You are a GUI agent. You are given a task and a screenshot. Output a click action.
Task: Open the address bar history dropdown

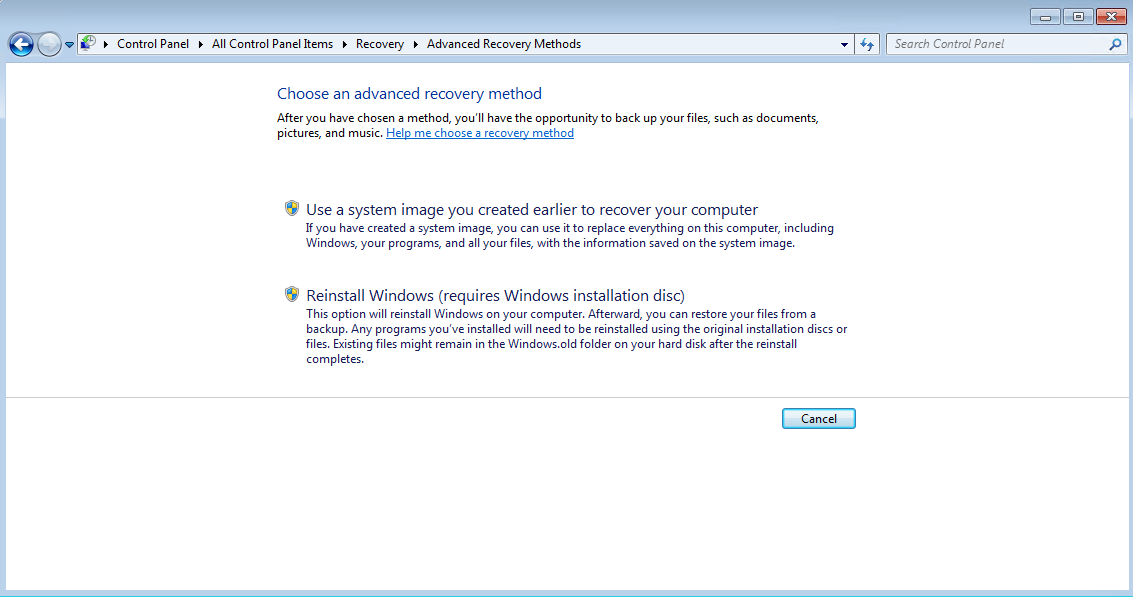[x=844, y=45]
